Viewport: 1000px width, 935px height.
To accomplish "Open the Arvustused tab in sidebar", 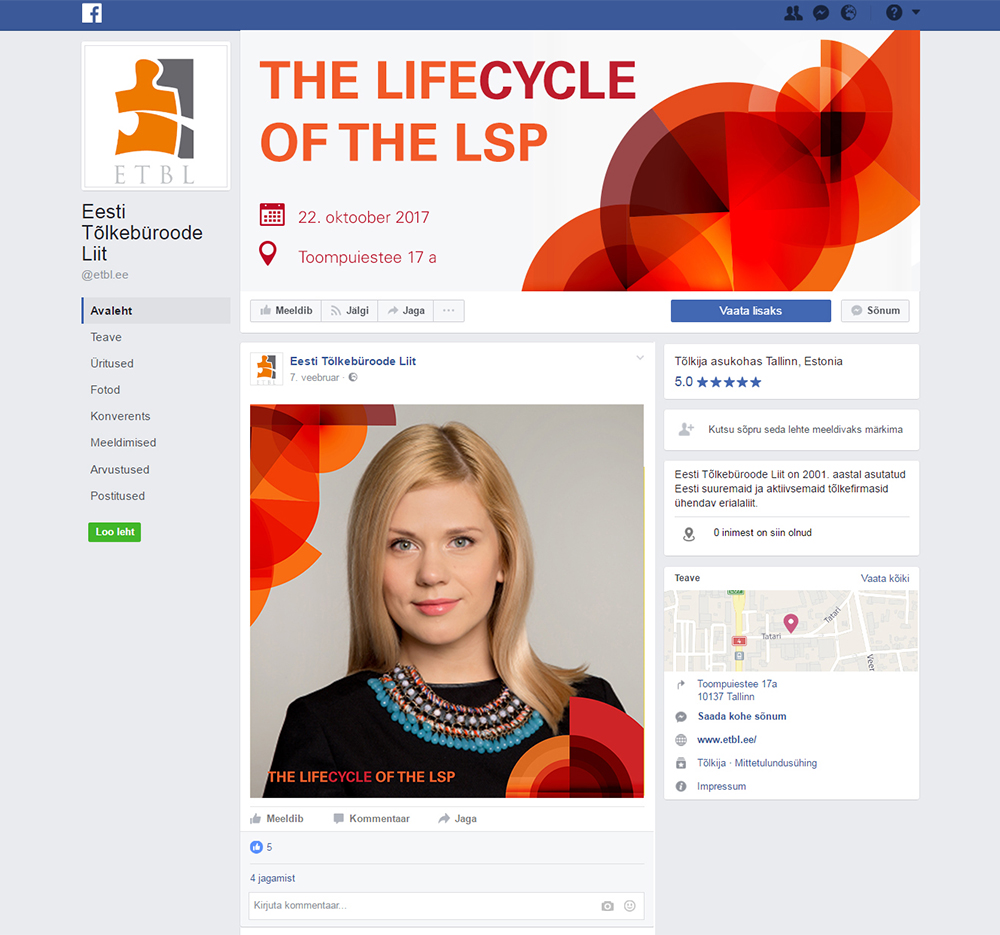I will (x=120, y=469).
